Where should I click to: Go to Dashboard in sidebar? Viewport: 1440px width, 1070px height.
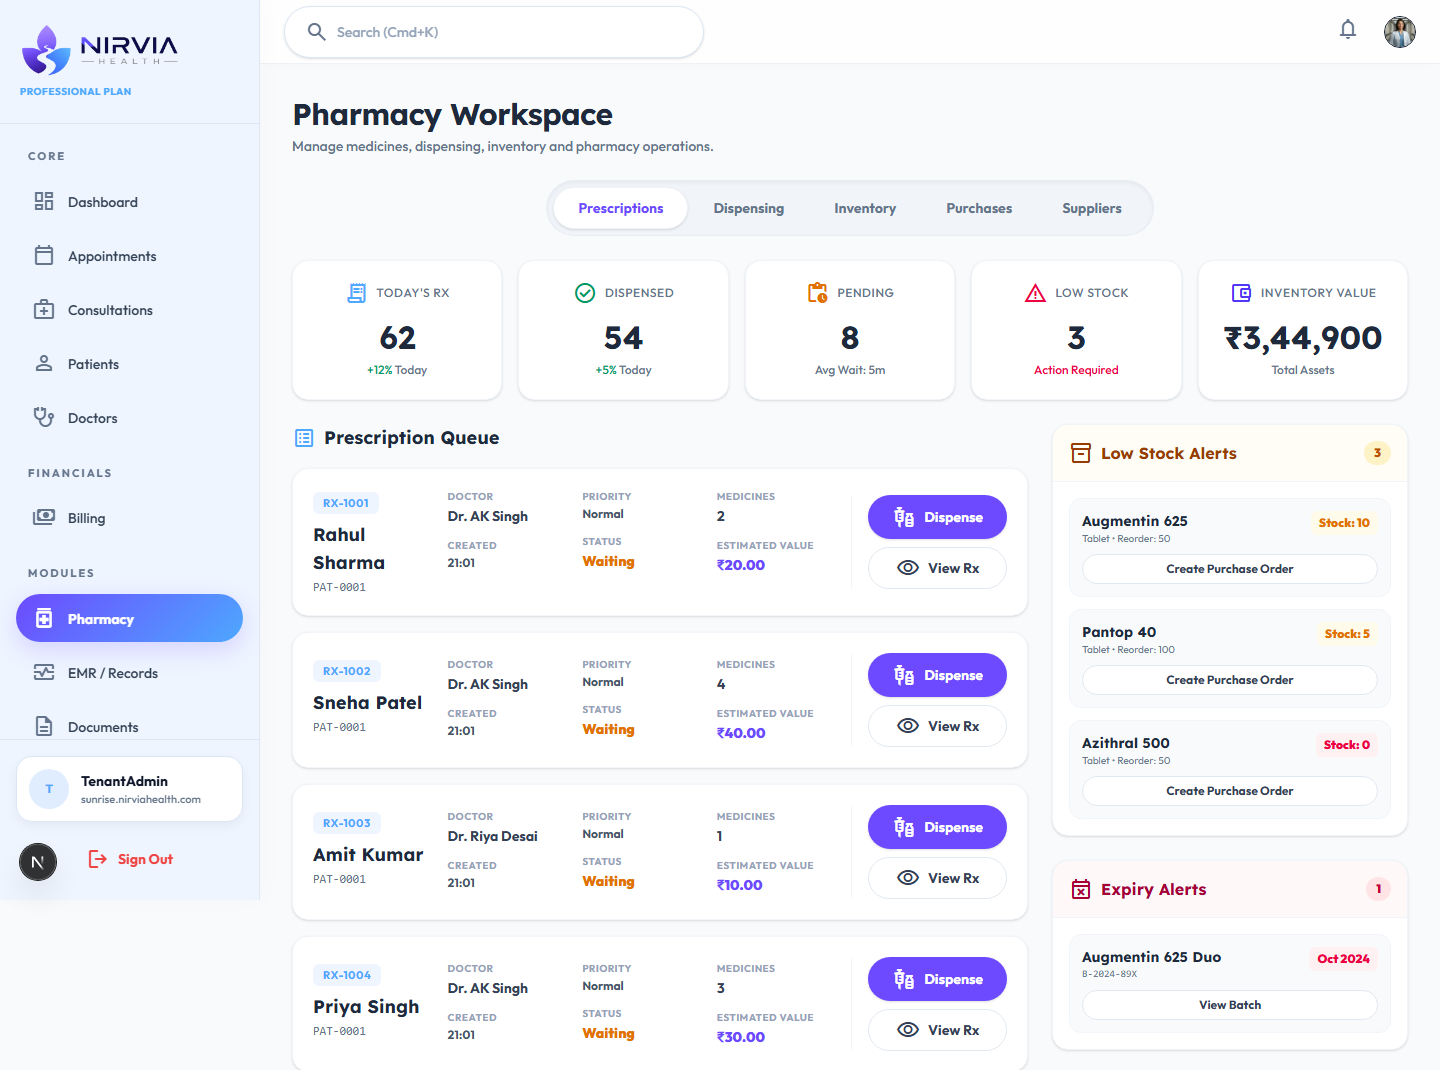coord(129,202)
